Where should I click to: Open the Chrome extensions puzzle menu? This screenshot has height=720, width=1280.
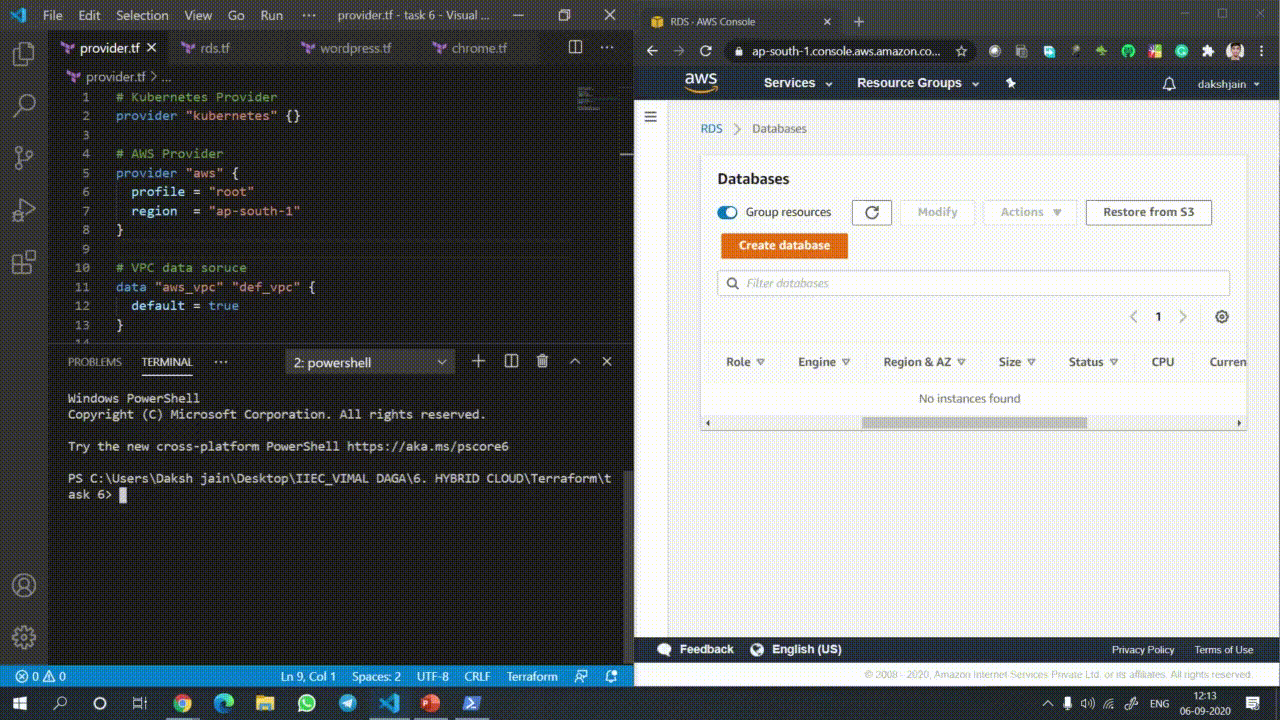[1208, 51]
